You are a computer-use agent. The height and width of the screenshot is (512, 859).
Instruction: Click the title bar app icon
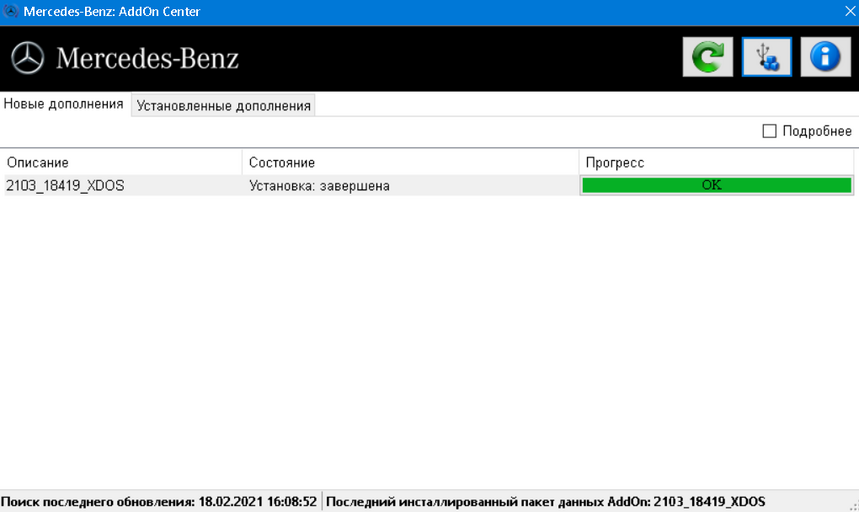(10, 11)
